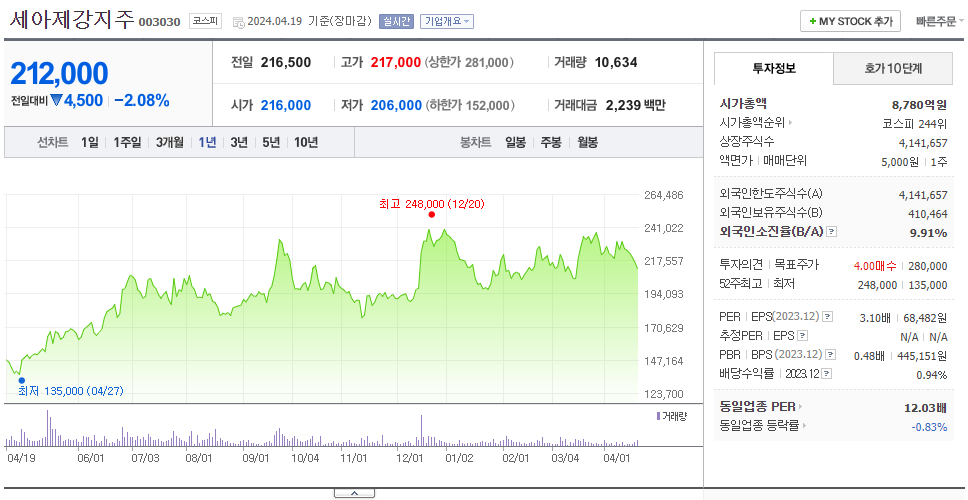The width and height of the screenshot is (968, 500).
Task: Click the calendar icon beside 2024.04.19
Action: tap(238, 22)
